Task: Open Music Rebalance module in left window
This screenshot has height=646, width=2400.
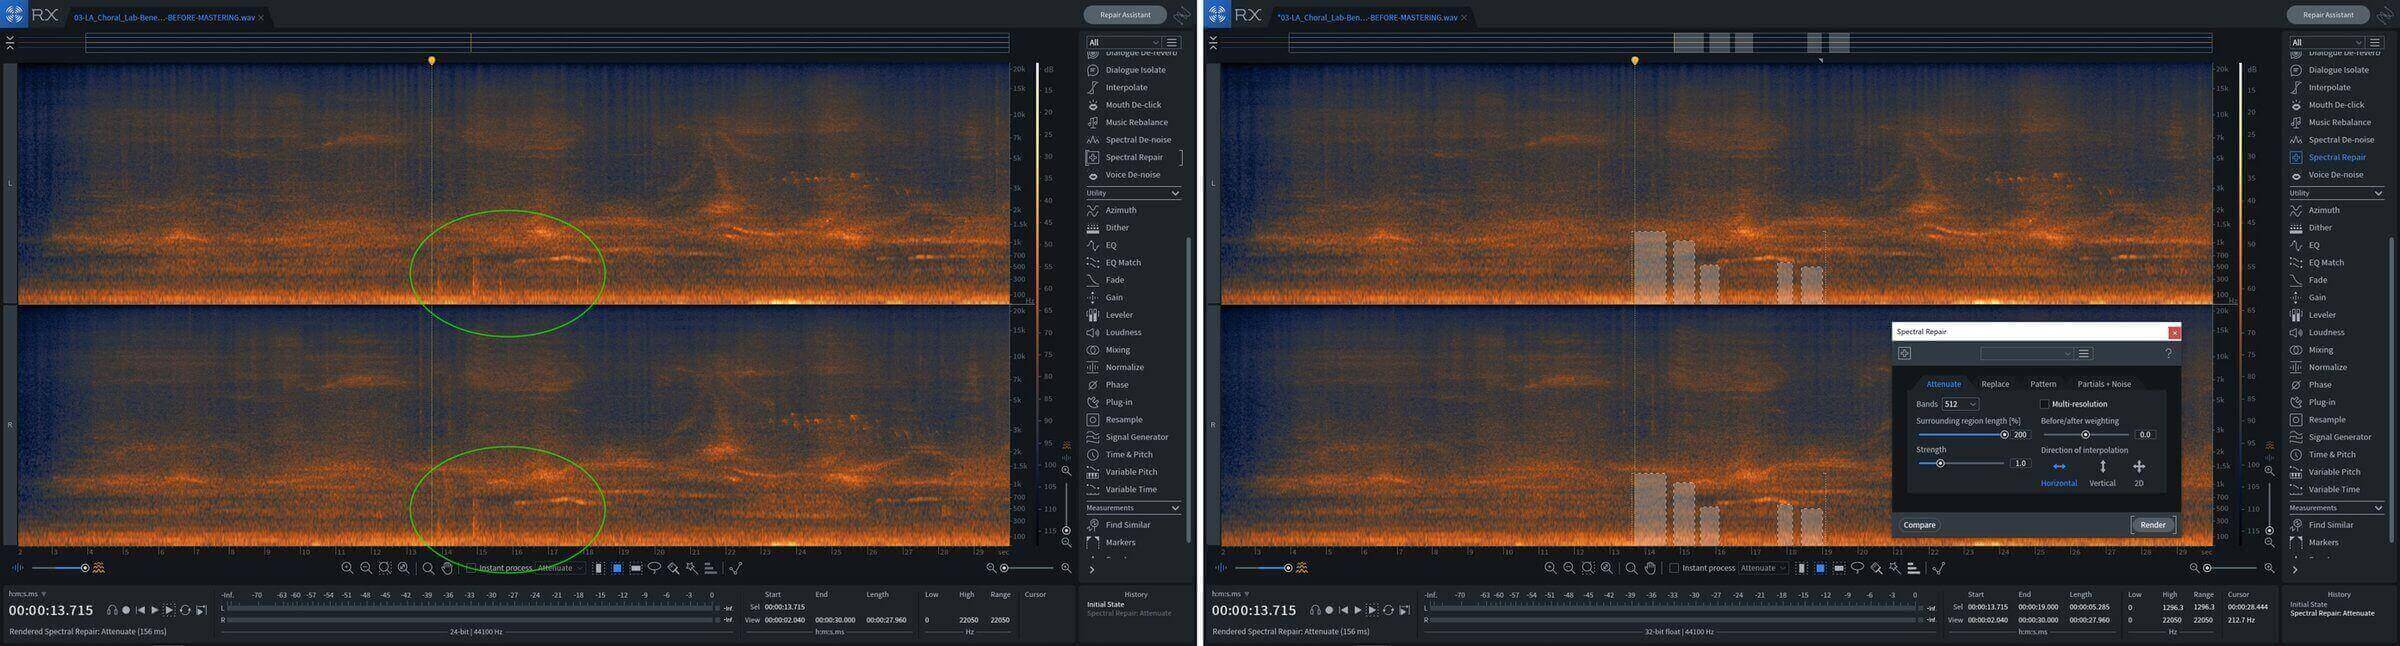Action: [x=1136, y=122]
